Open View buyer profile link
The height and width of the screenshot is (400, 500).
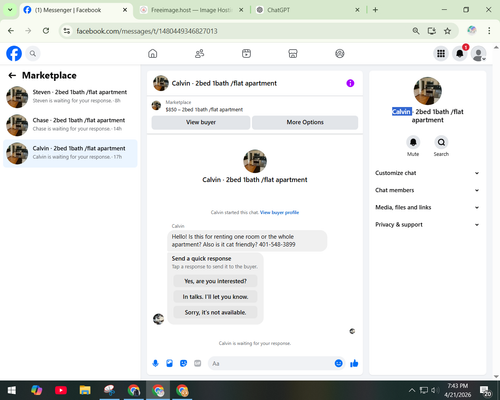pyautogui.click(x=279, y=212)
